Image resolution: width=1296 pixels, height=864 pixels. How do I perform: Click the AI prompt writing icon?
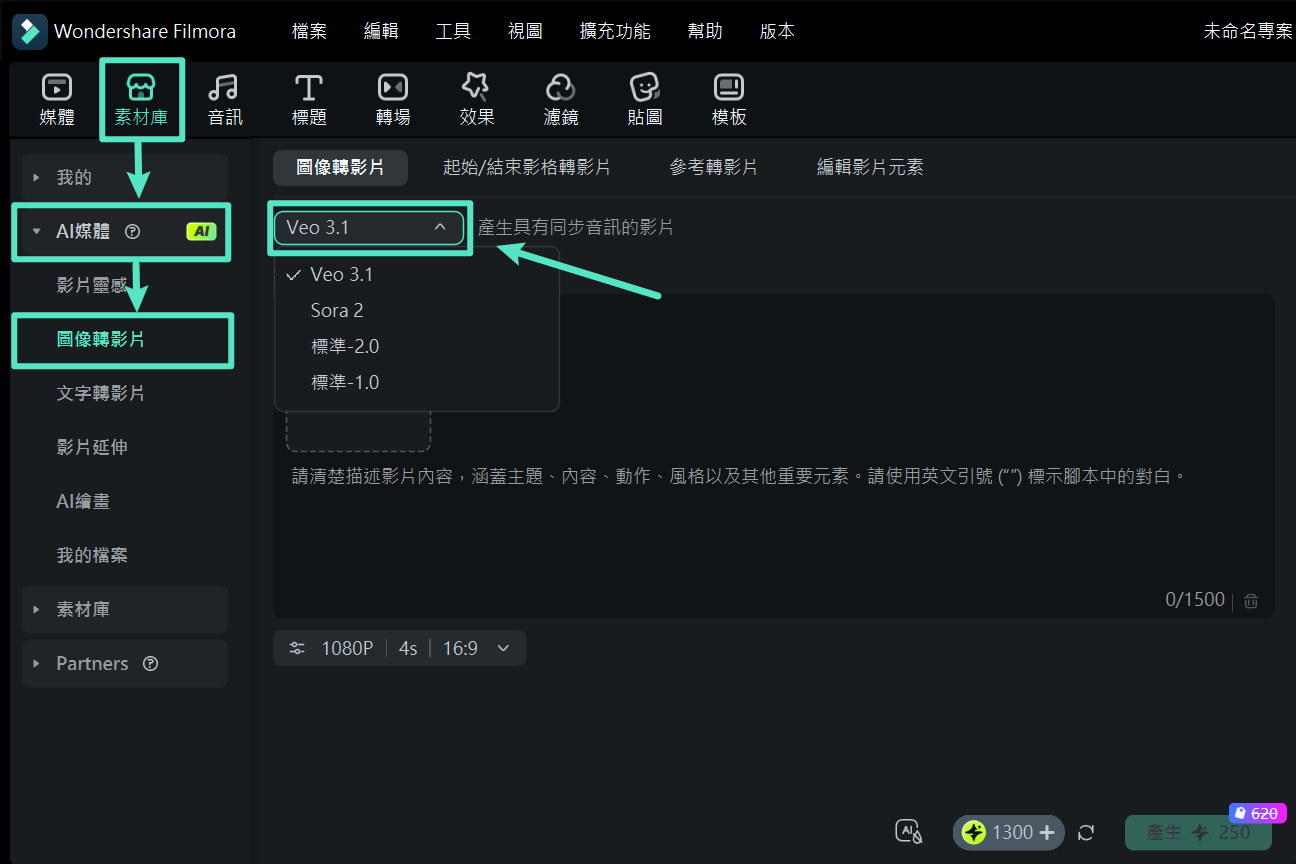[x=908, y=831]
